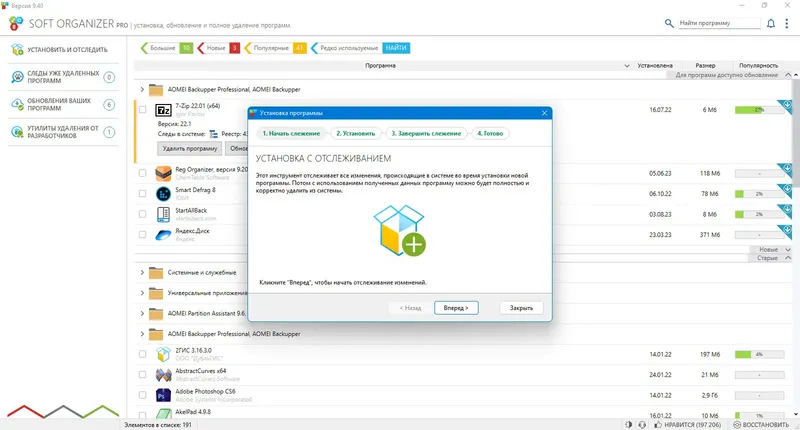
Task: Click the Закрыть button in the dialog
Action: (521, 308)
